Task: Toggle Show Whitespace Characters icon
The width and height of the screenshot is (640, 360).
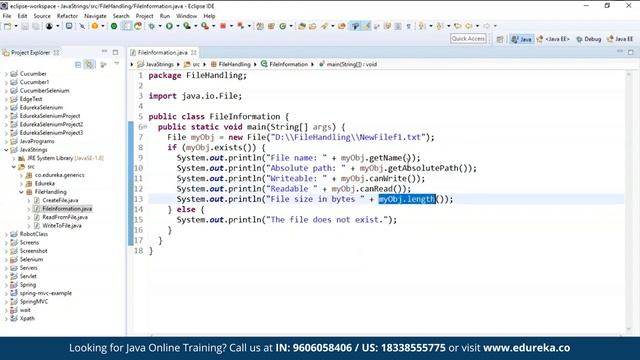Action: click(x=409, y=26)
